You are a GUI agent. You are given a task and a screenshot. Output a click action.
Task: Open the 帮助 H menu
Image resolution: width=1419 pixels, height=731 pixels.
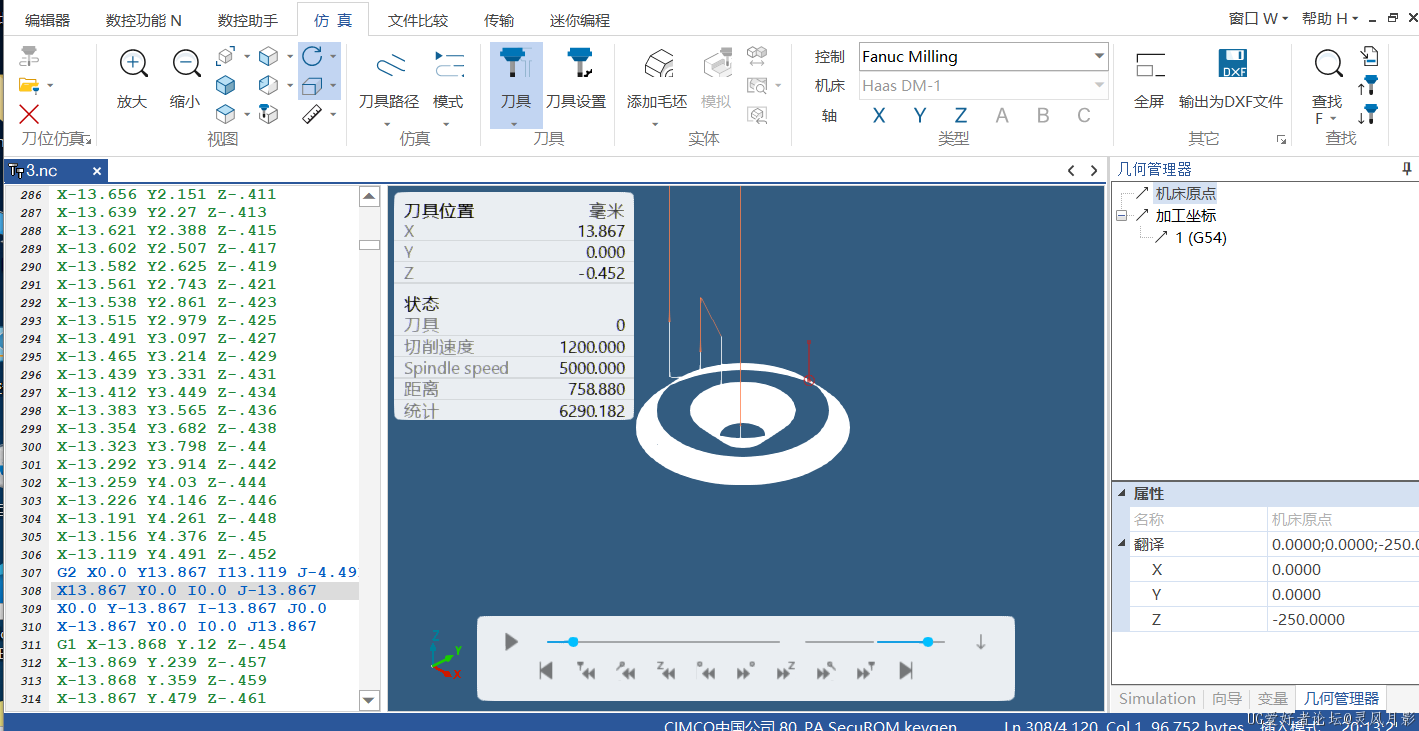click(x=1330, y=18)
